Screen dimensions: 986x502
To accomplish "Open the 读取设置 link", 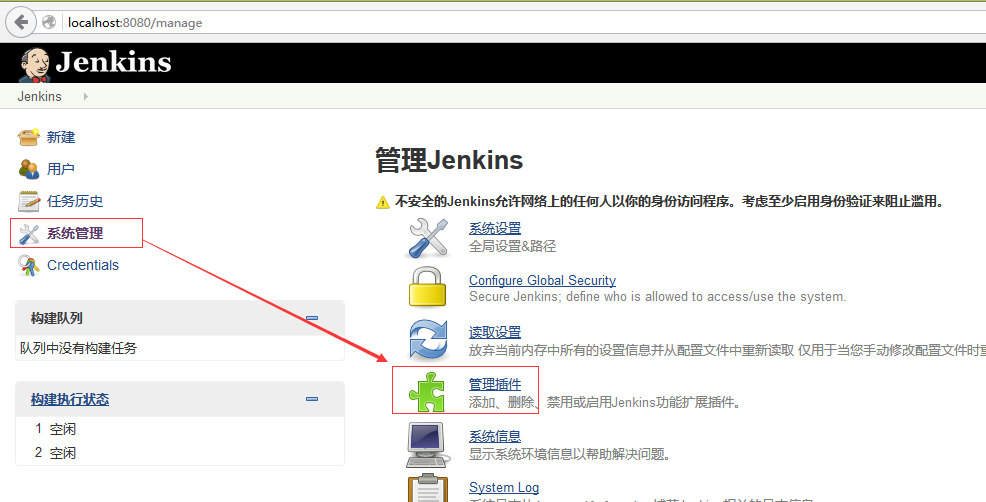I will coord(495,332).
